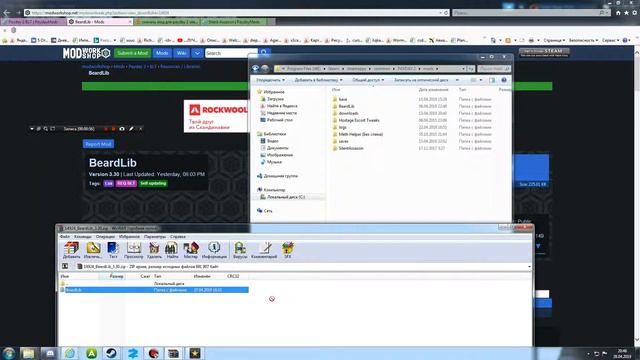Click WinRAR SFX toolbar icon
Image resolution: width=640 pixels, height=360 pixels.
[x=288, y=250]
